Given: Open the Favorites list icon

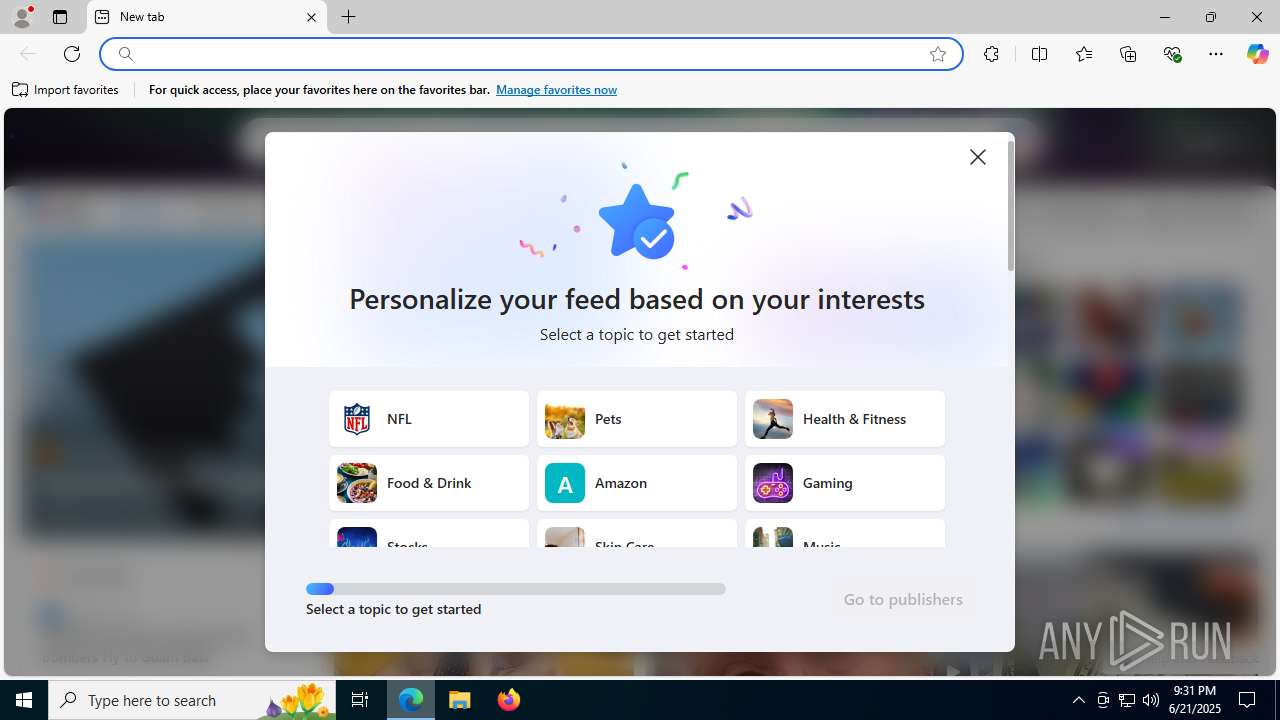Looking at the screenshot, I should 1084,54.
